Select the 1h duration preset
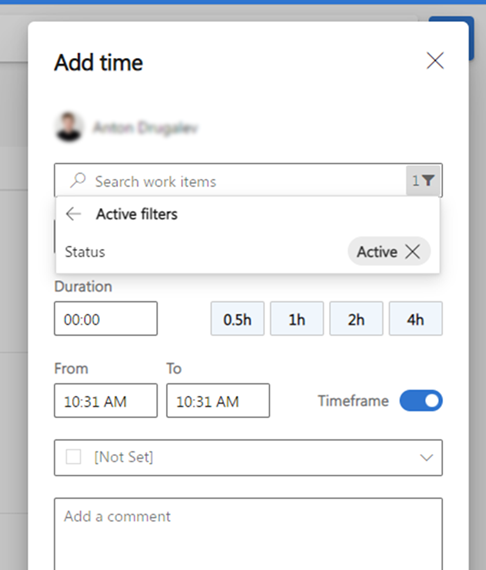Screen dimensions: 486x570 pyautogui.click(x=297, y=318)
